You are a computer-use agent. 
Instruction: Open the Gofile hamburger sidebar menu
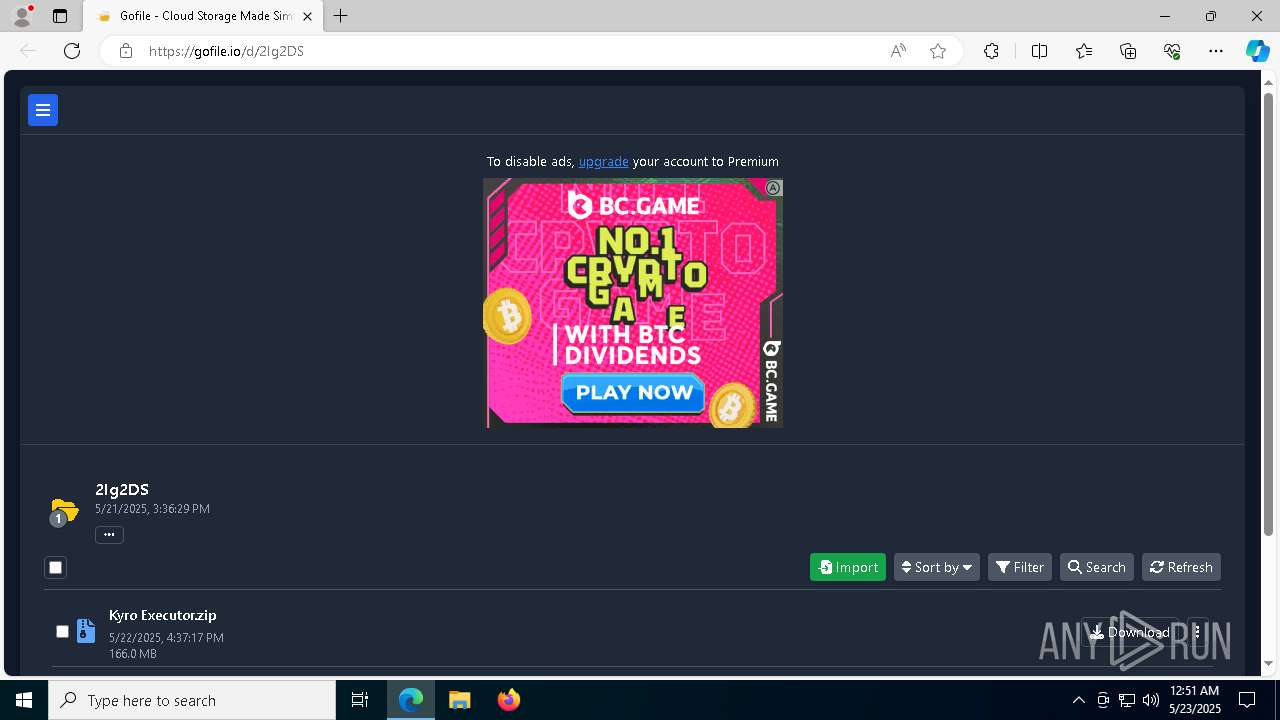[43, 110]
